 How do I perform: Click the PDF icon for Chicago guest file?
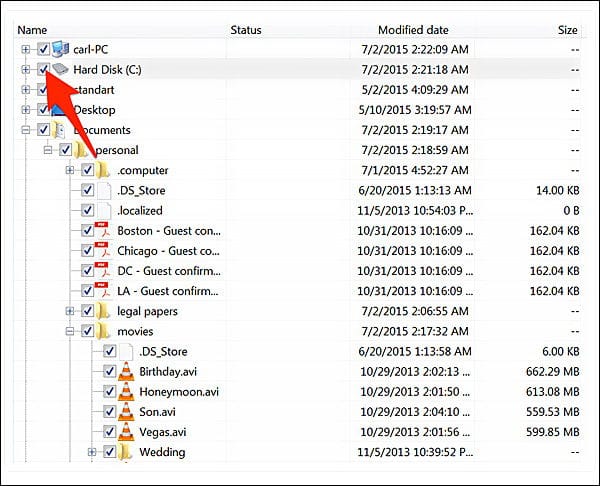coord(103,251)
